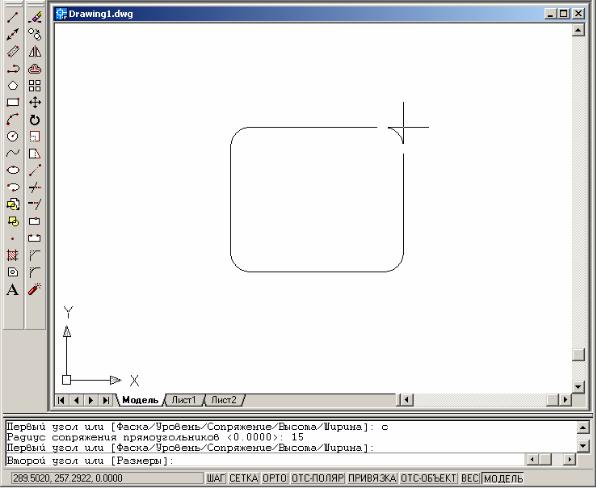
Task: Click the Make Block icon
Action: [13, 221]
